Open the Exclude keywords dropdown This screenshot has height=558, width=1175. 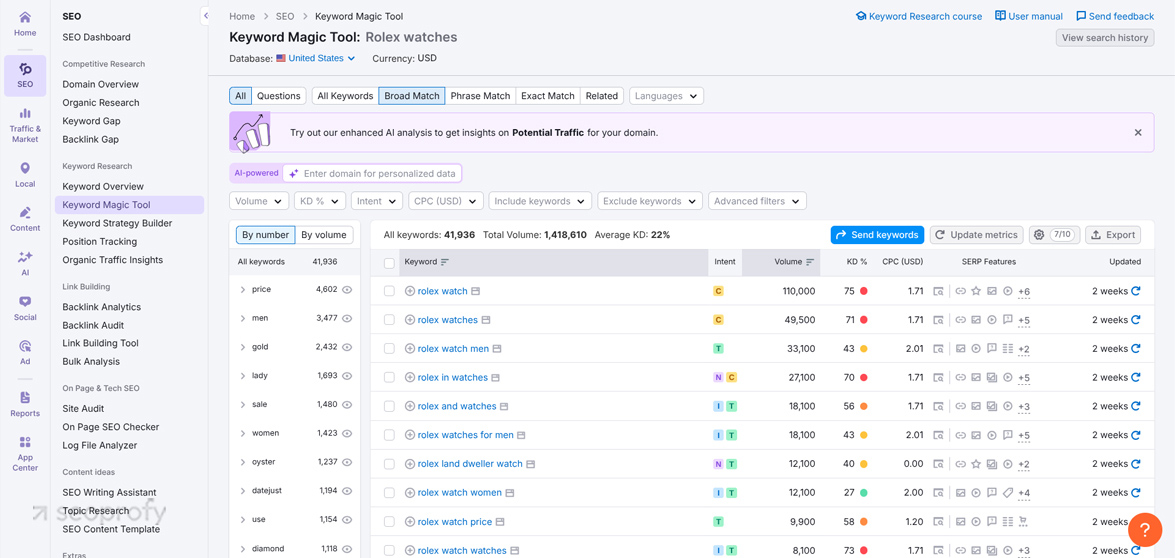pos(650,201)
